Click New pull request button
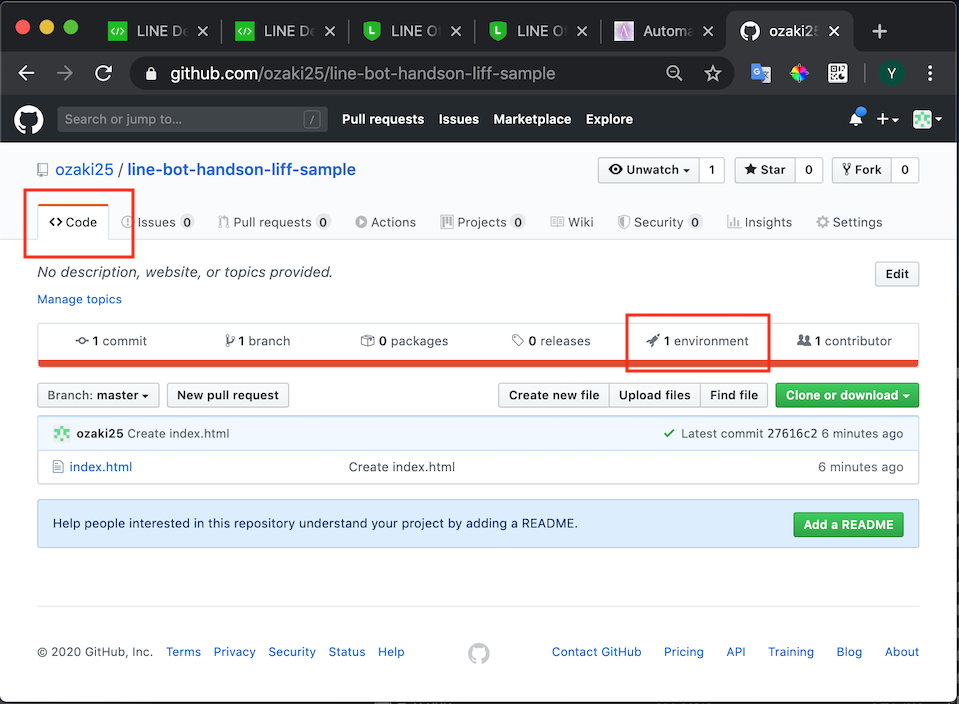The image size is (959, 704). pyautogui.click(x=228, y=395)
